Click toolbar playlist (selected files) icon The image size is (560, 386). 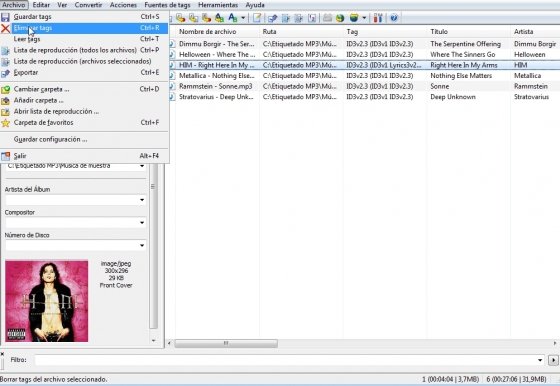[x=299, y=18]
